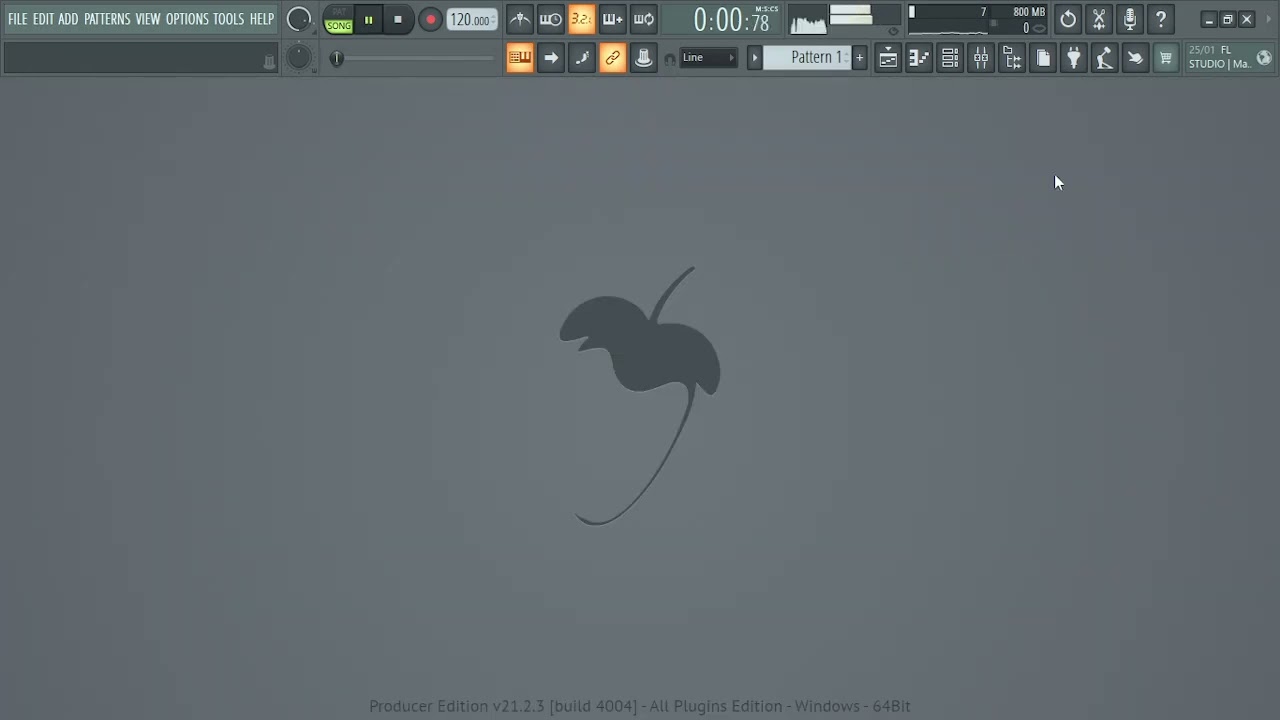
Task: Click the touch controller hand icon
Action: pyautogui.click(x=1135, y=58)
